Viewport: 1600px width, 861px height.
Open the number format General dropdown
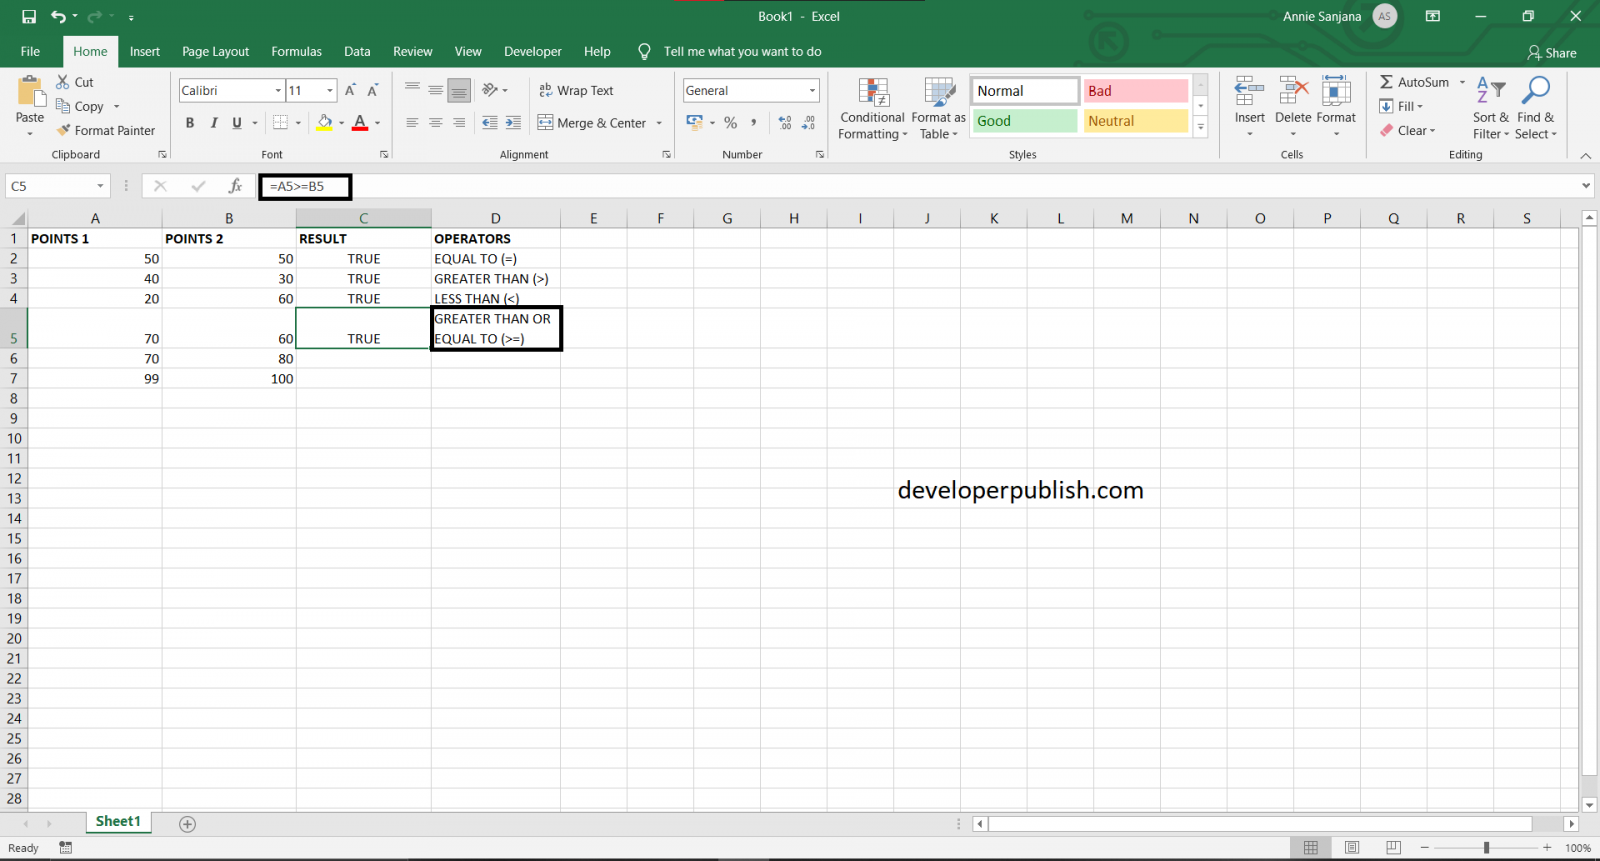(x=812, y=90)
